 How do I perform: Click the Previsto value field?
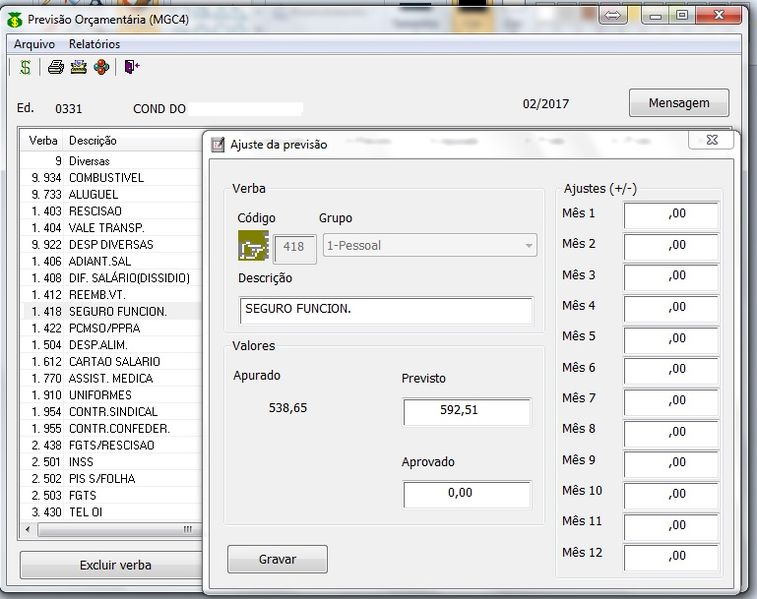click(467, 411)
